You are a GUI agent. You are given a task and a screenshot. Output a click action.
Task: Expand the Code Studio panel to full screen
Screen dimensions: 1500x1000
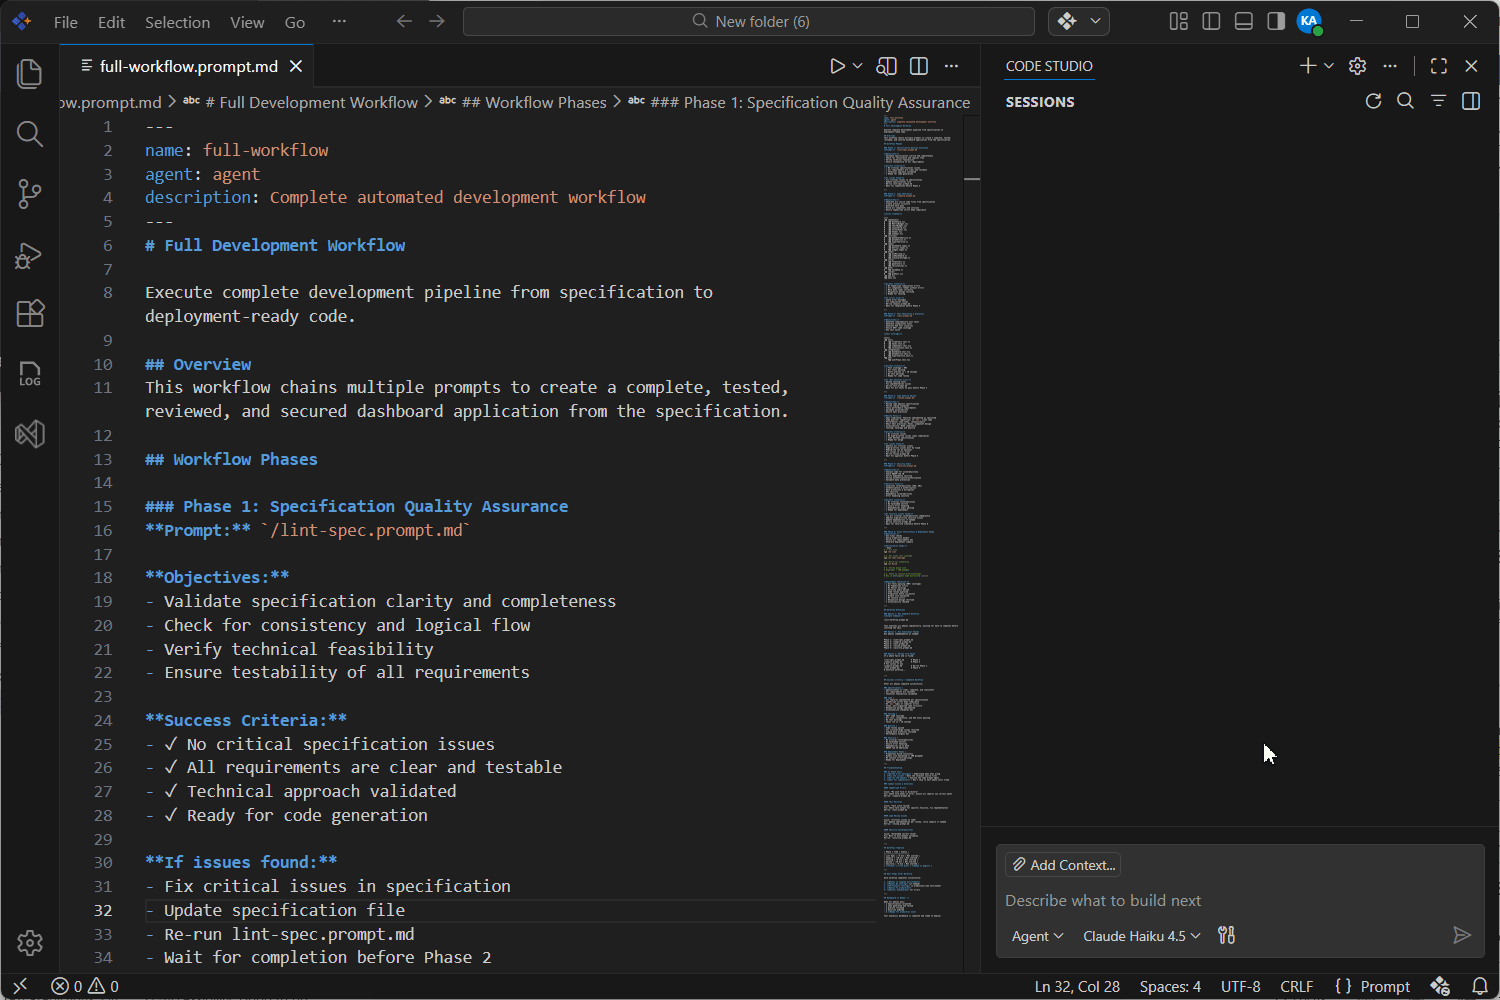(x=1439, y=66)
